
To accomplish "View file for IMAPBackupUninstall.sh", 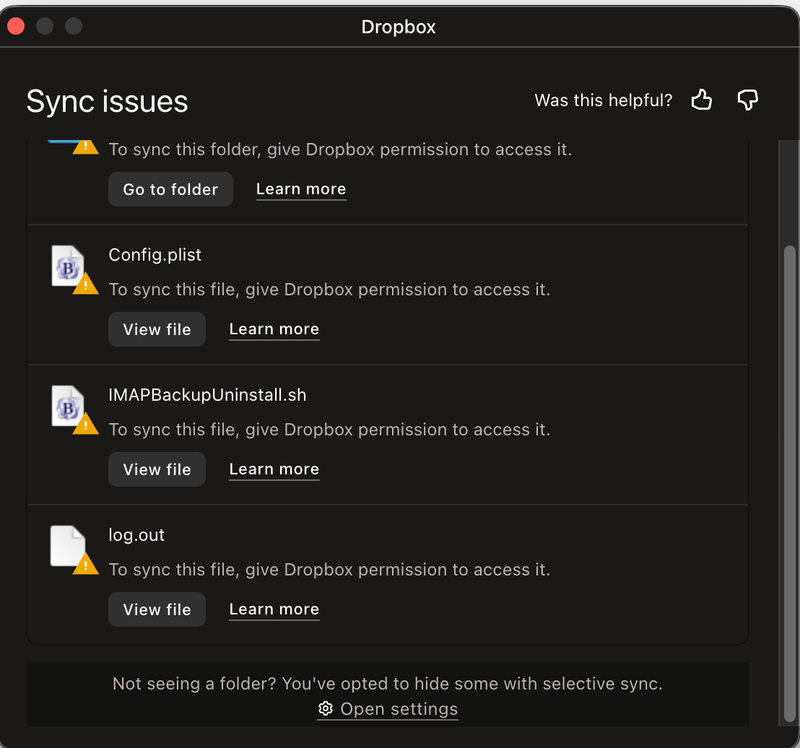I will point(157,469).
